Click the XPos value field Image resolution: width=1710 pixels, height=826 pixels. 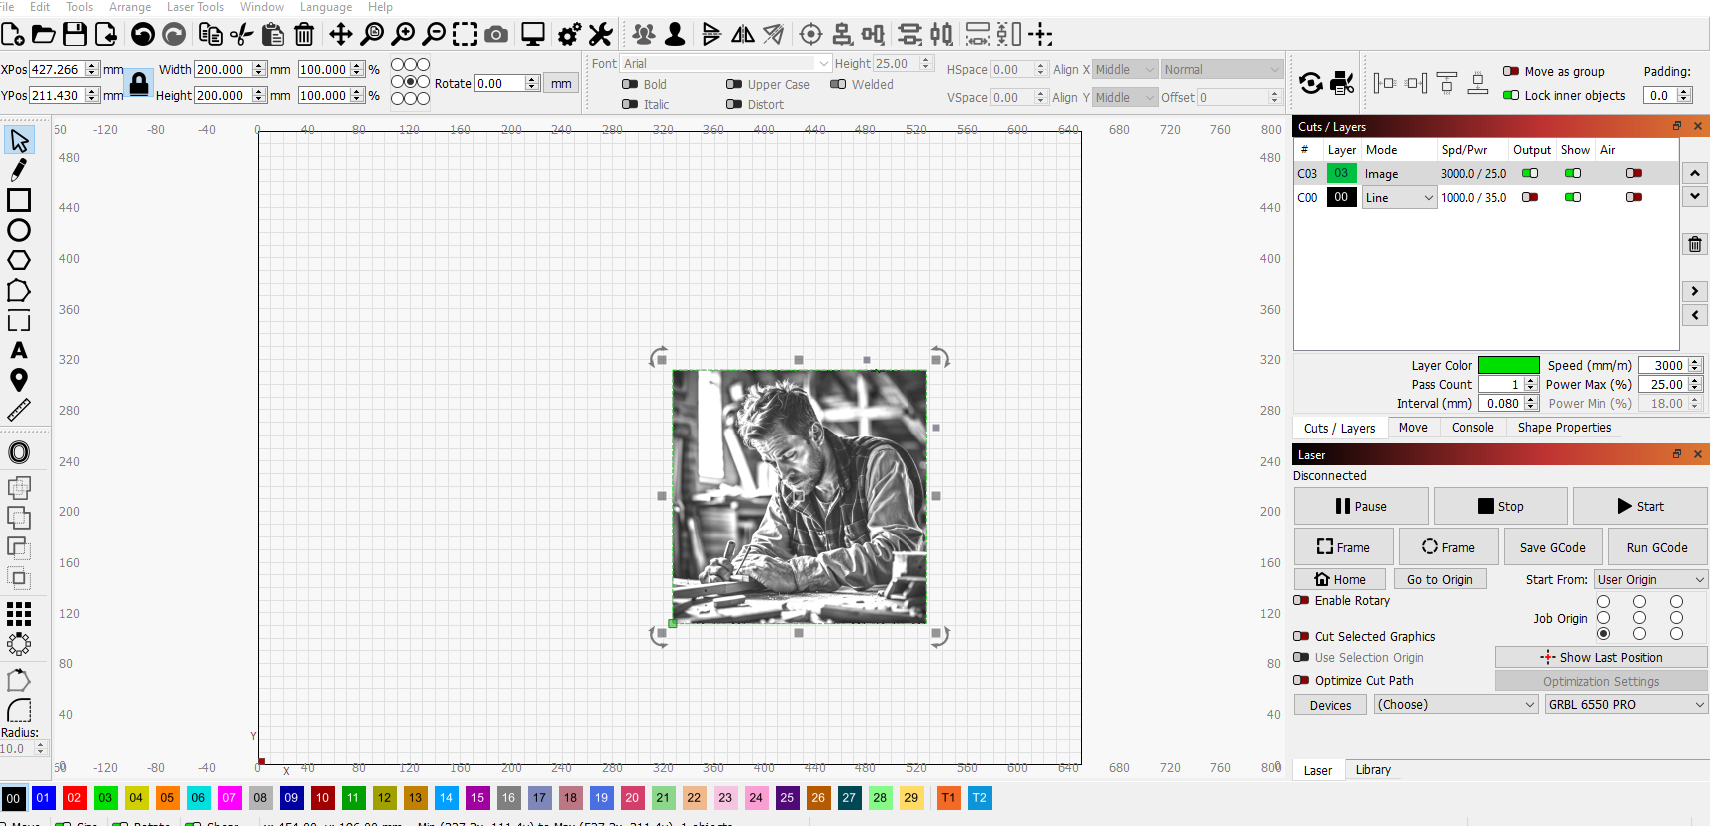(x=56, y=69)
